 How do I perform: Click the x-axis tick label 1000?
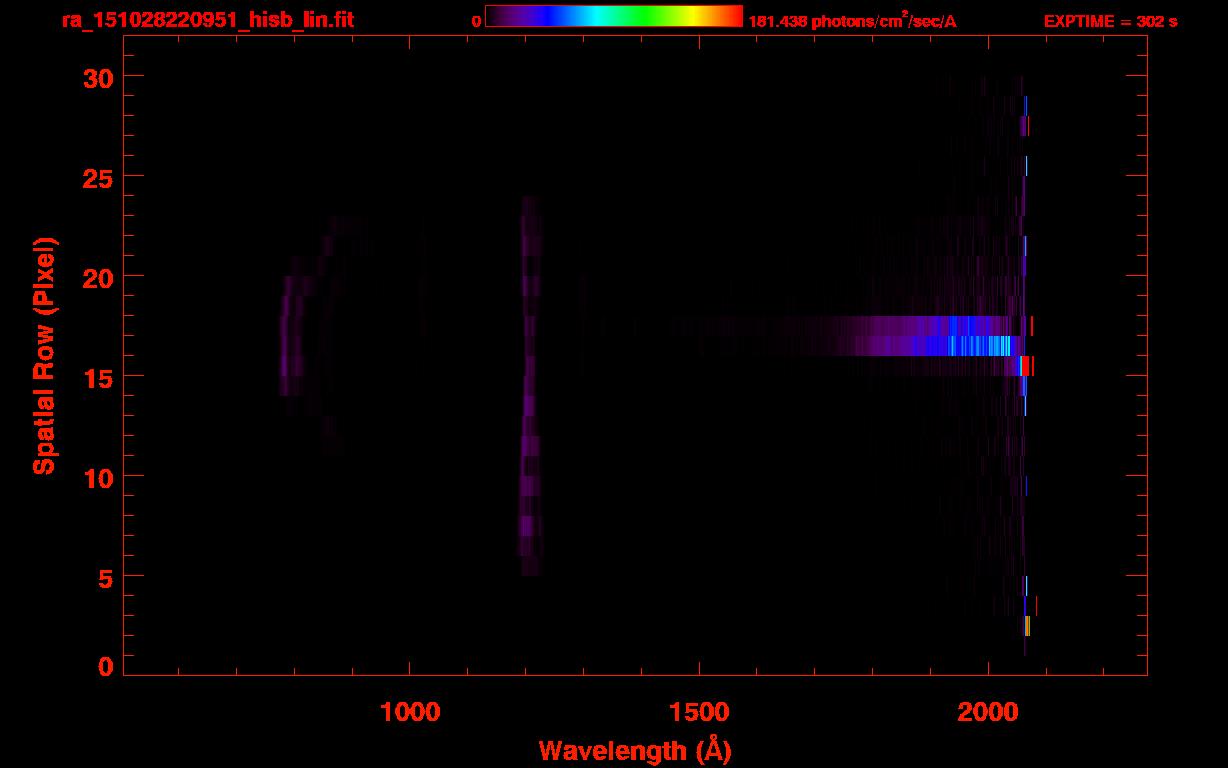pos(410,711)
